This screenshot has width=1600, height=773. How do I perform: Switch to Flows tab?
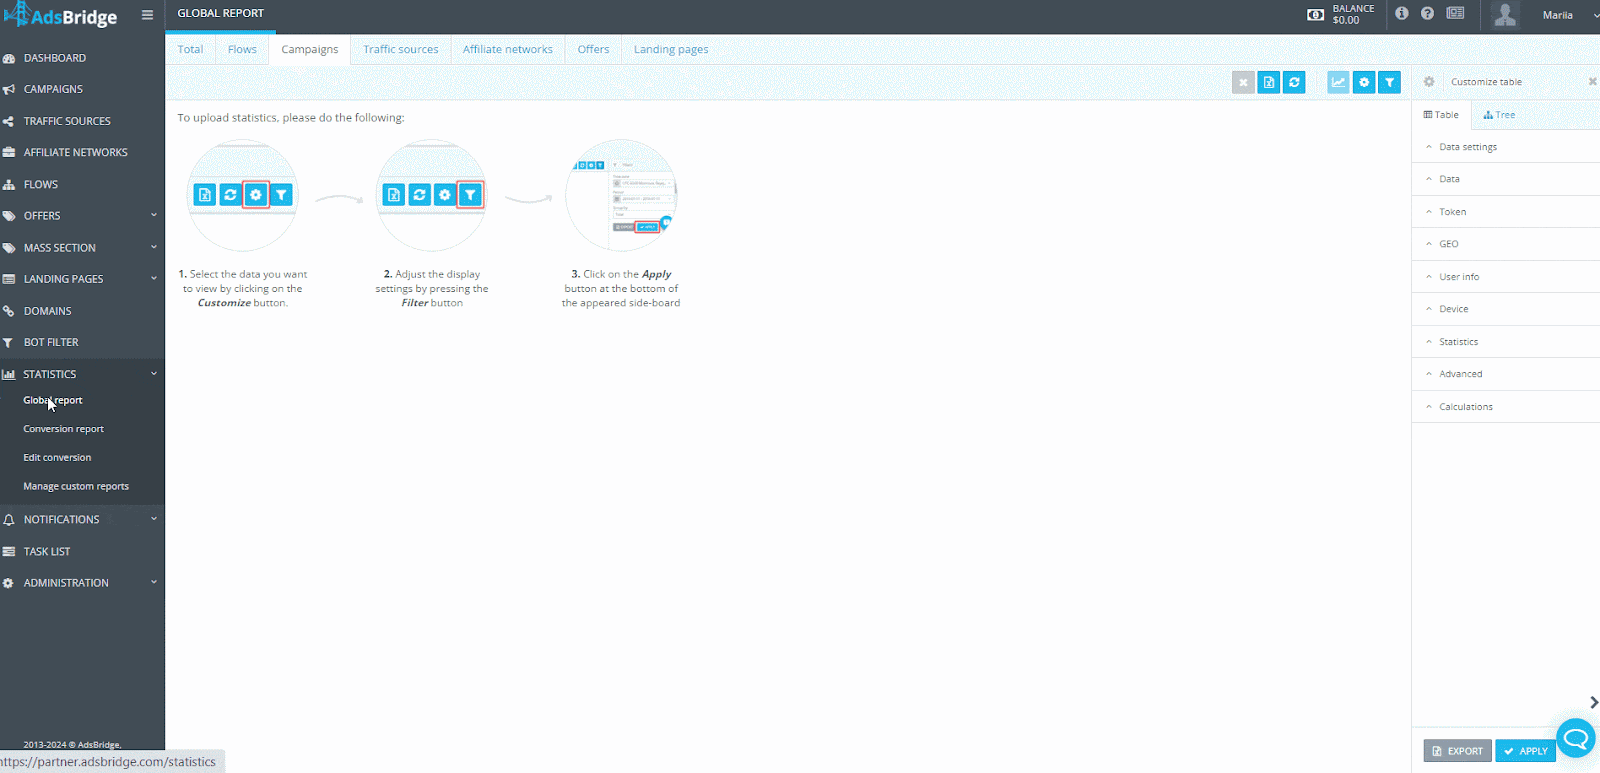click(x=242, y=49)
